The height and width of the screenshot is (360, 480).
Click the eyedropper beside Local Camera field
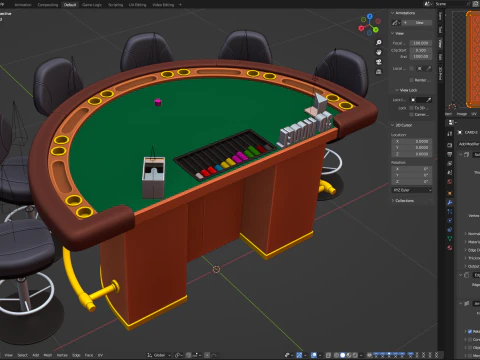pyautogui.click(x=429, y=68)
